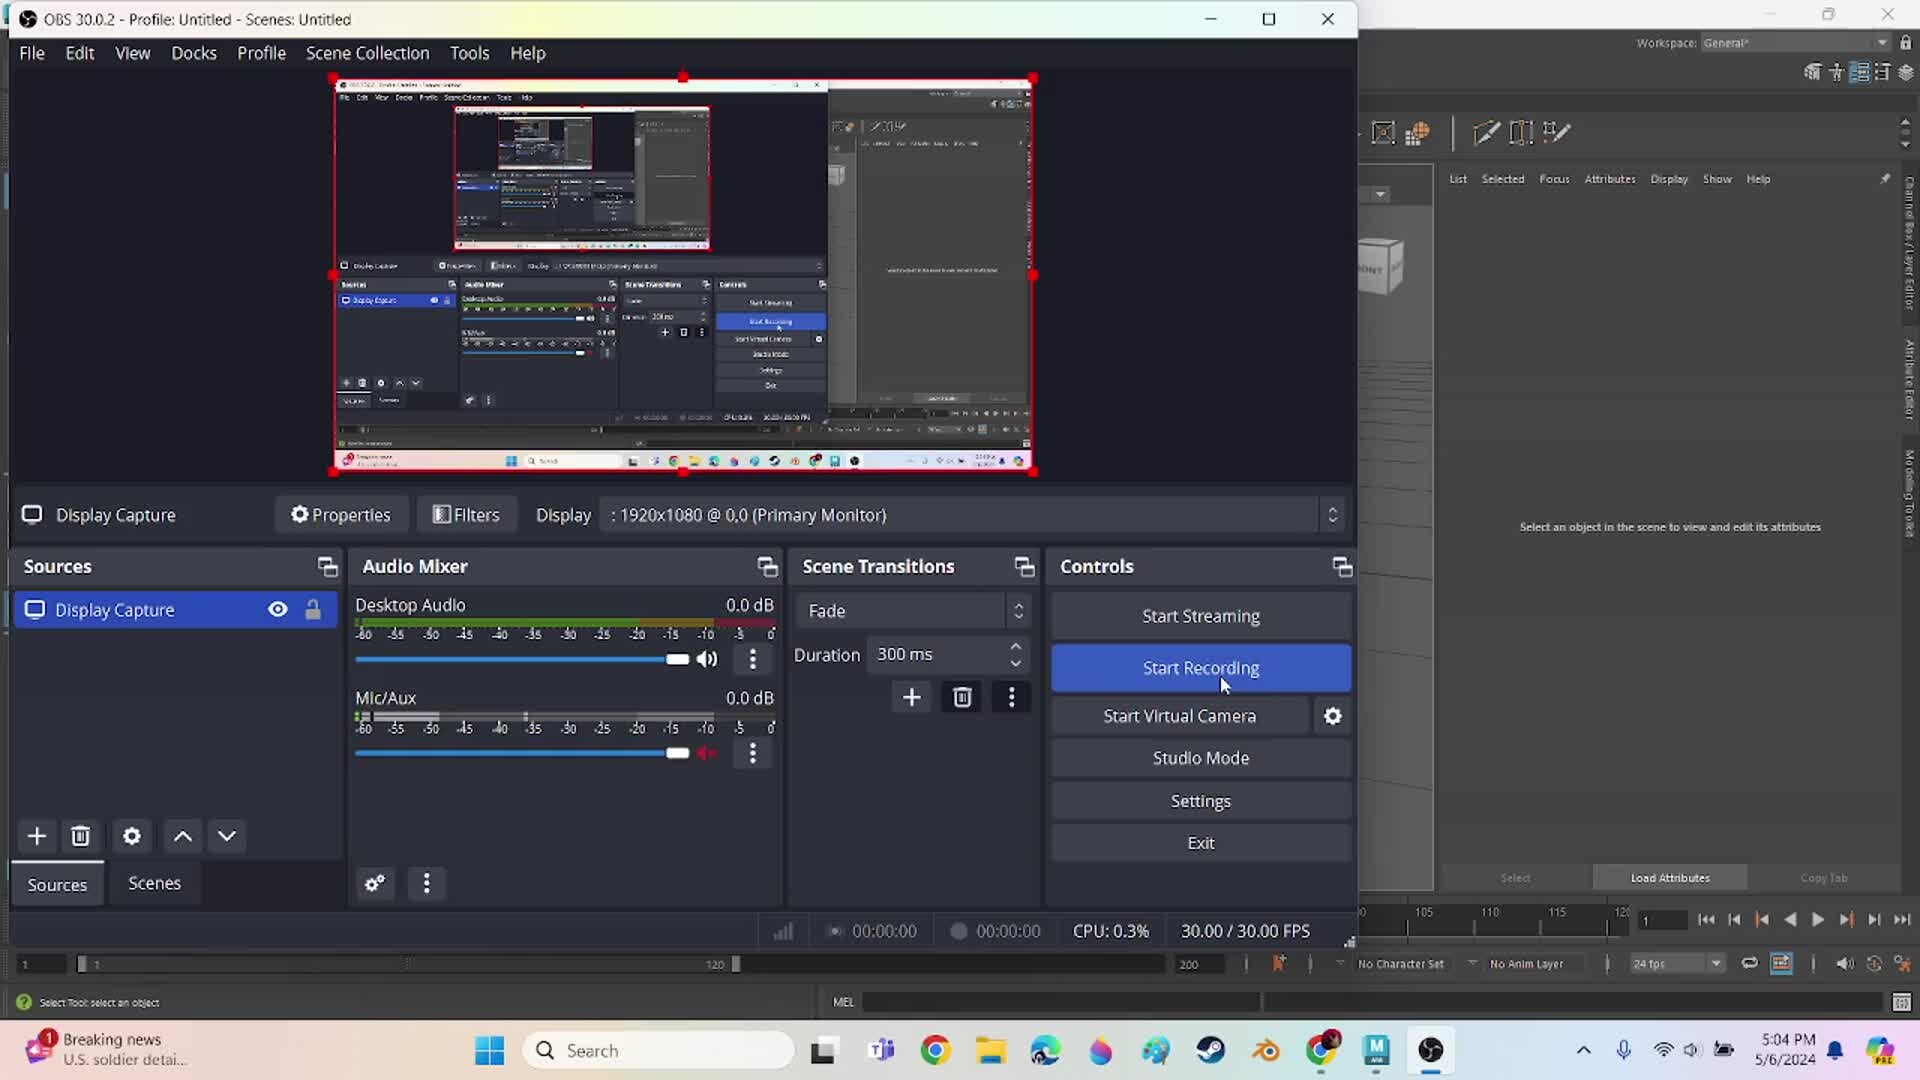Remove selected source with trash icon

(x=81, y=836)
